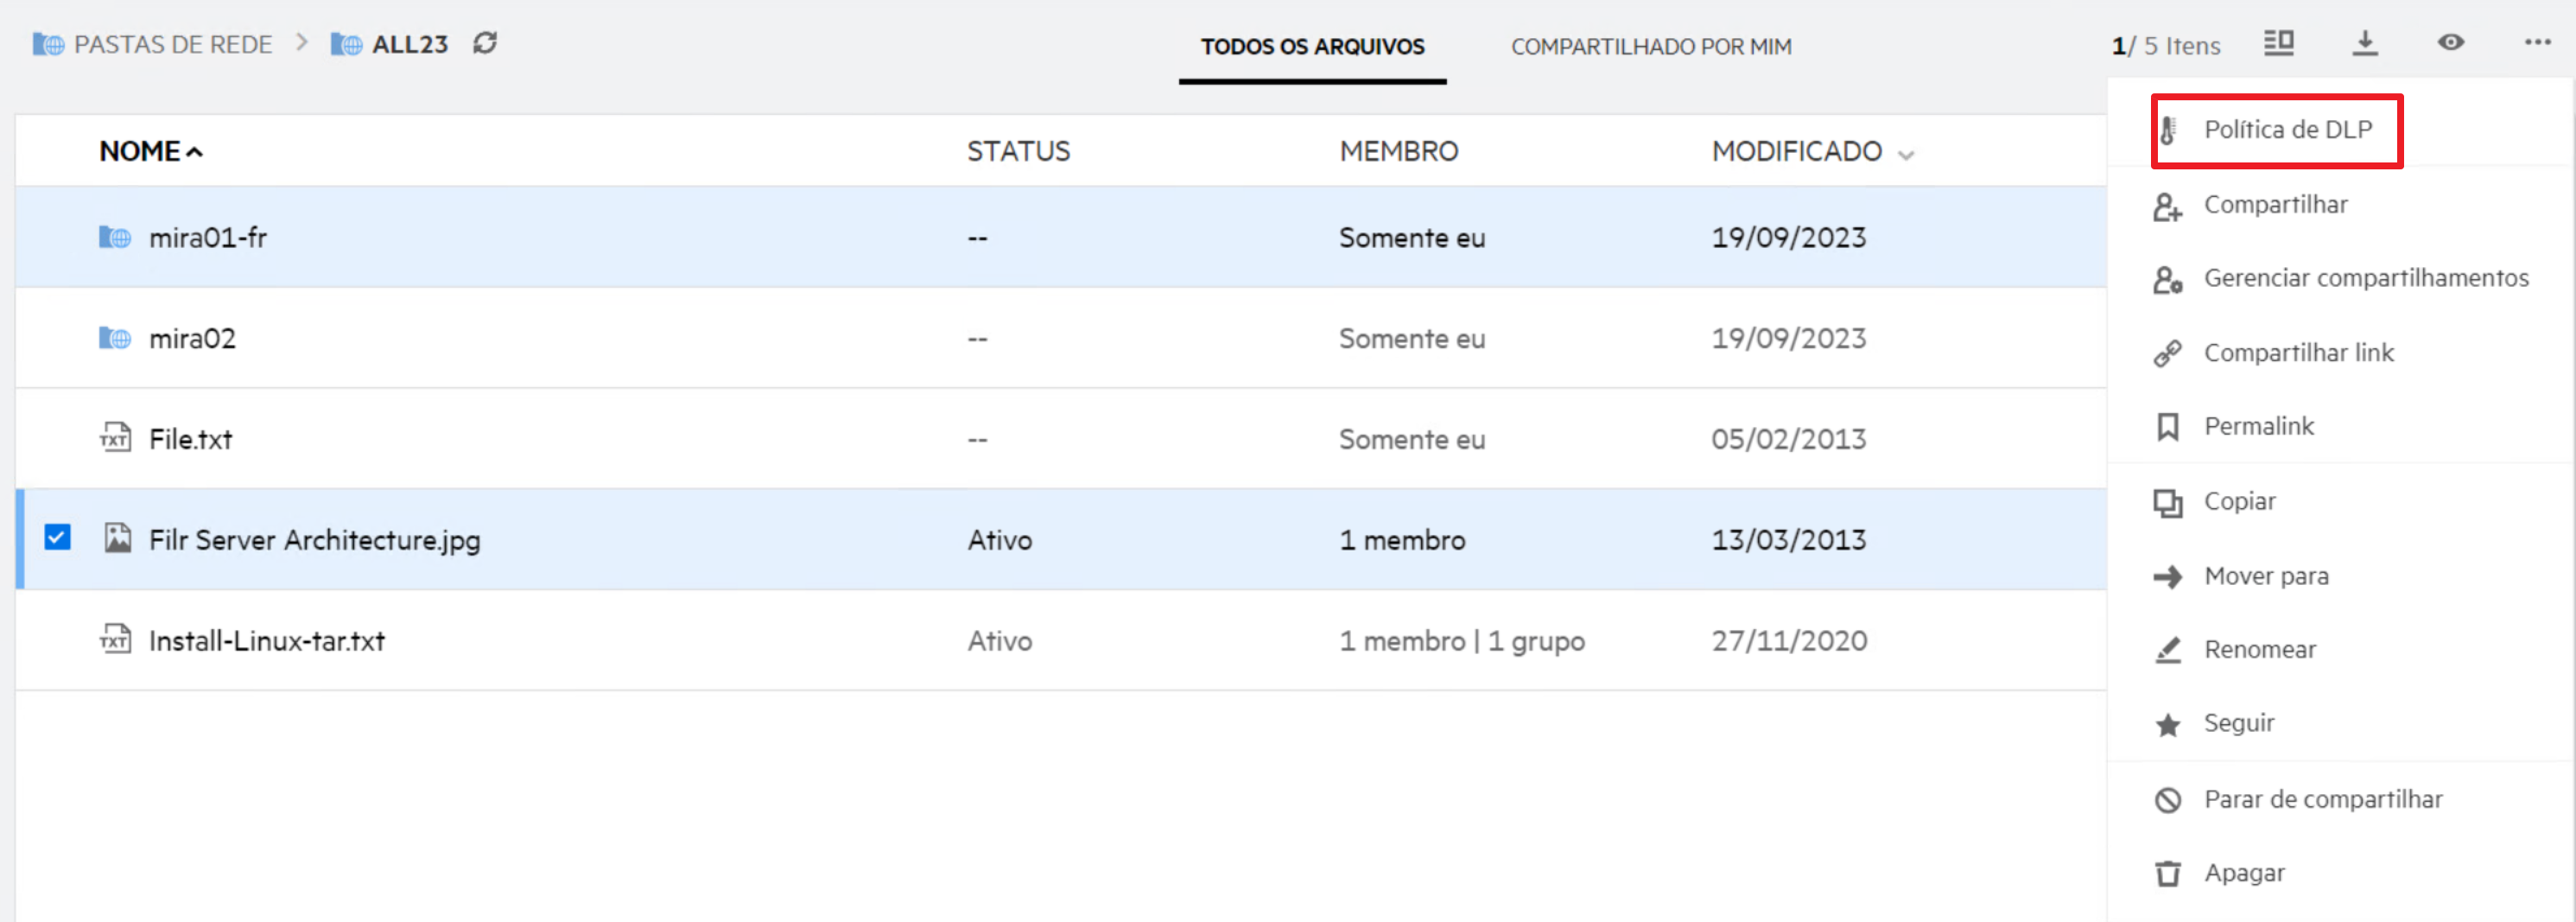Toggle the eye visibility icon in toolbar
Image resolution: width=2576 pixels, height=922 pixels.
pyautogui.click(x=2450, y=43)
